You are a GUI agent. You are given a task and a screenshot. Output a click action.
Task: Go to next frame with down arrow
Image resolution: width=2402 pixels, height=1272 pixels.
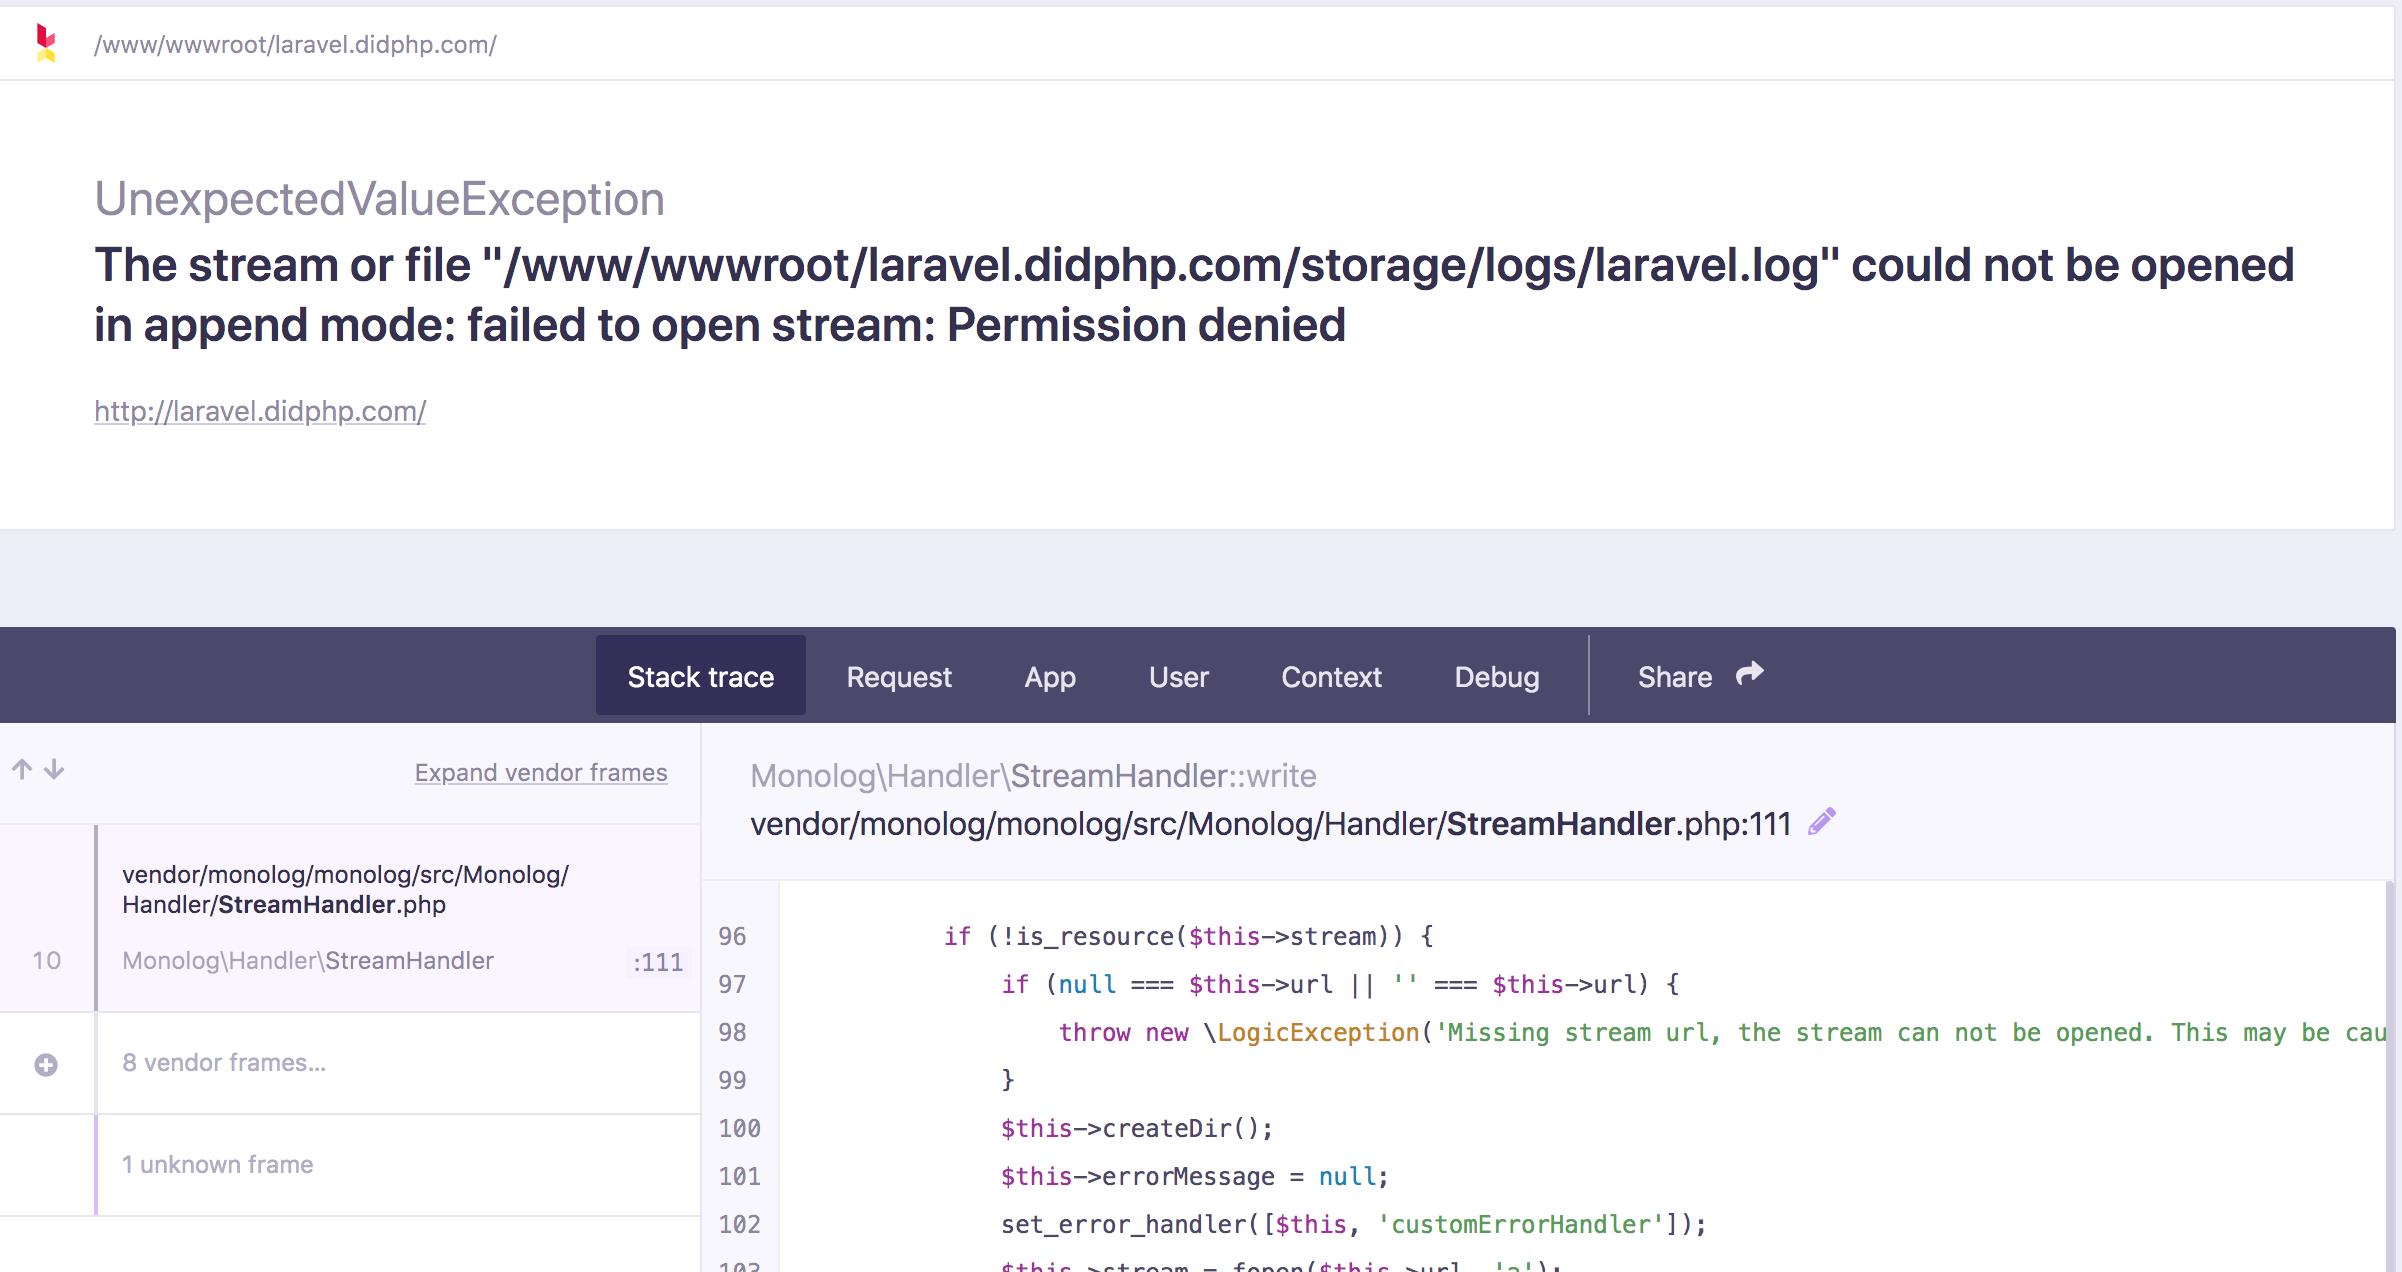[x=55, y=769]
